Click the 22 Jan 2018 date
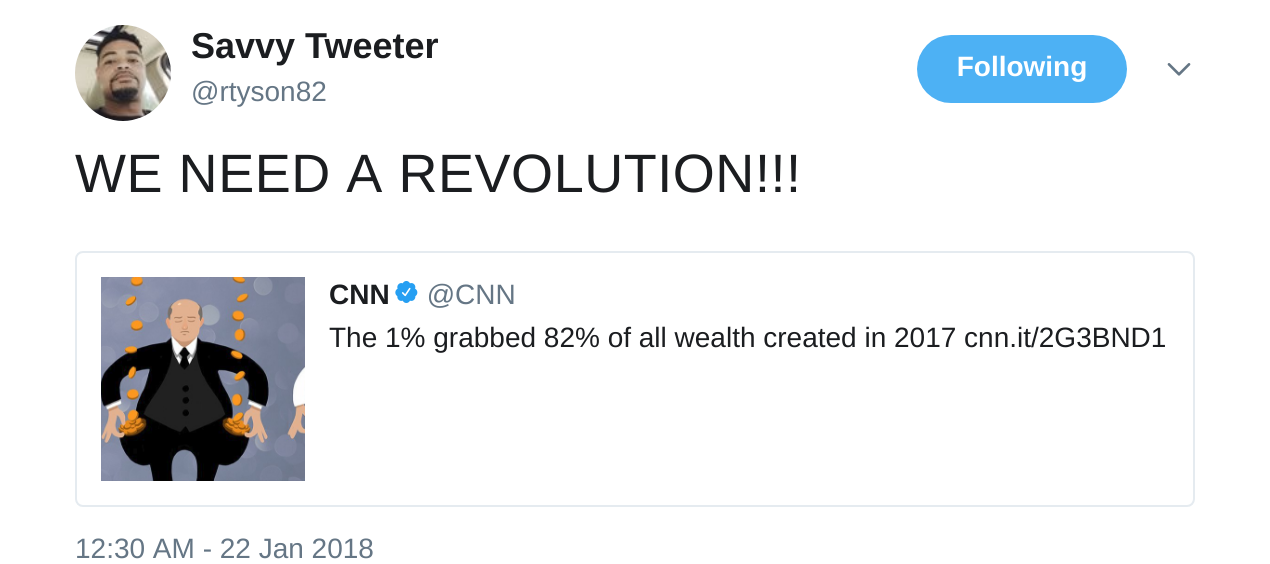 tap(296, 548)
